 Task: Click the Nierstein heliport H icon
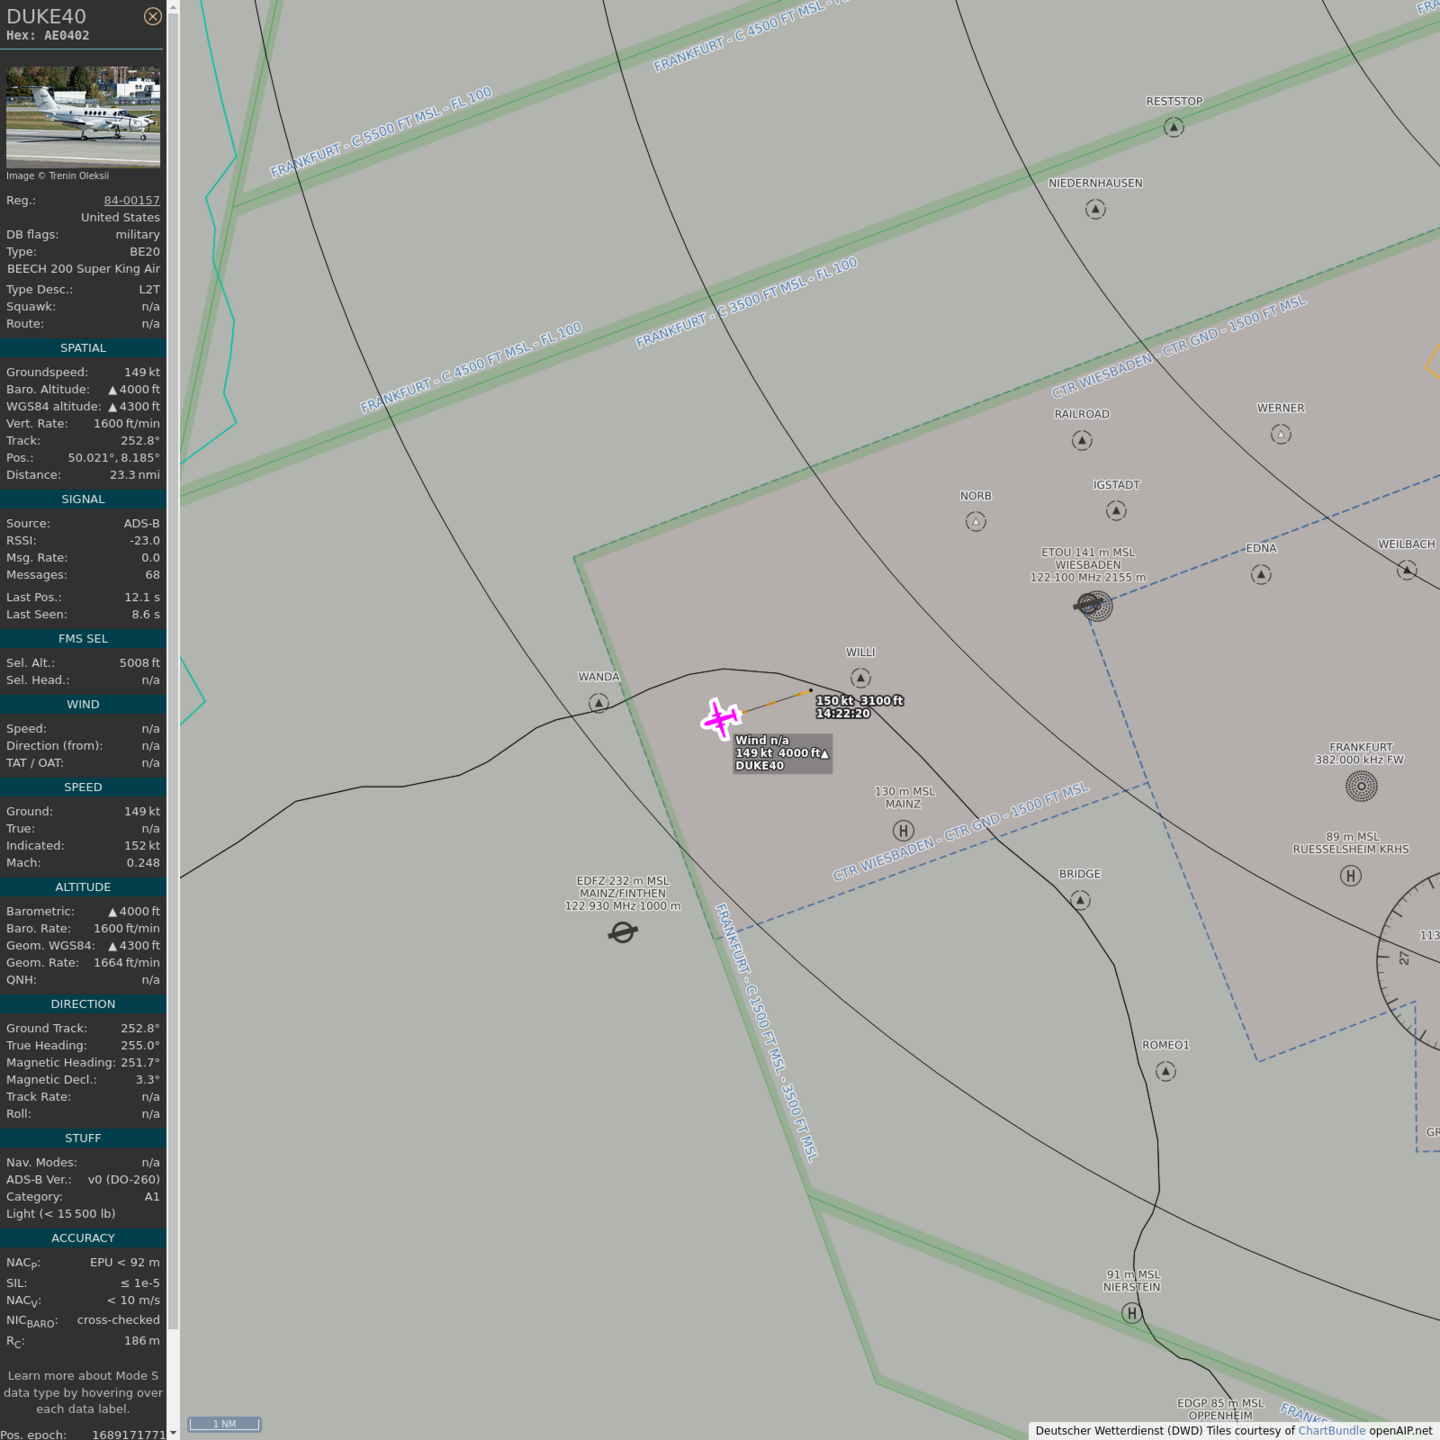tap(1131, 1313)
